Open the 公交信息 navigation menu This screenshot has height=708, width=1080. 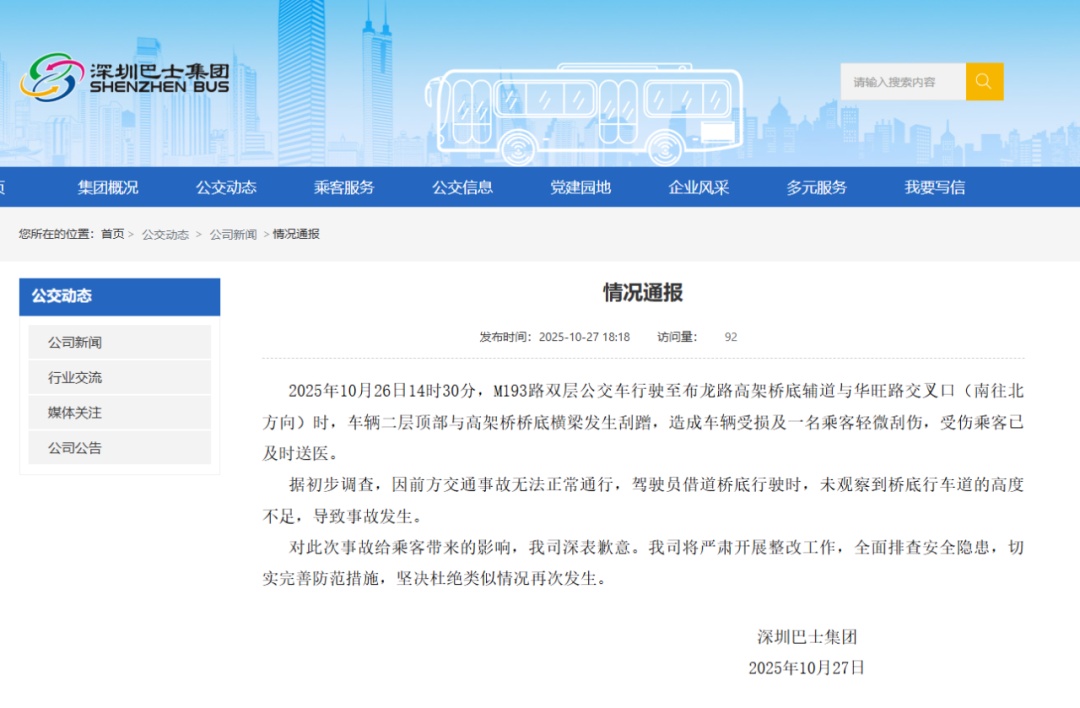tap(461, 187)
